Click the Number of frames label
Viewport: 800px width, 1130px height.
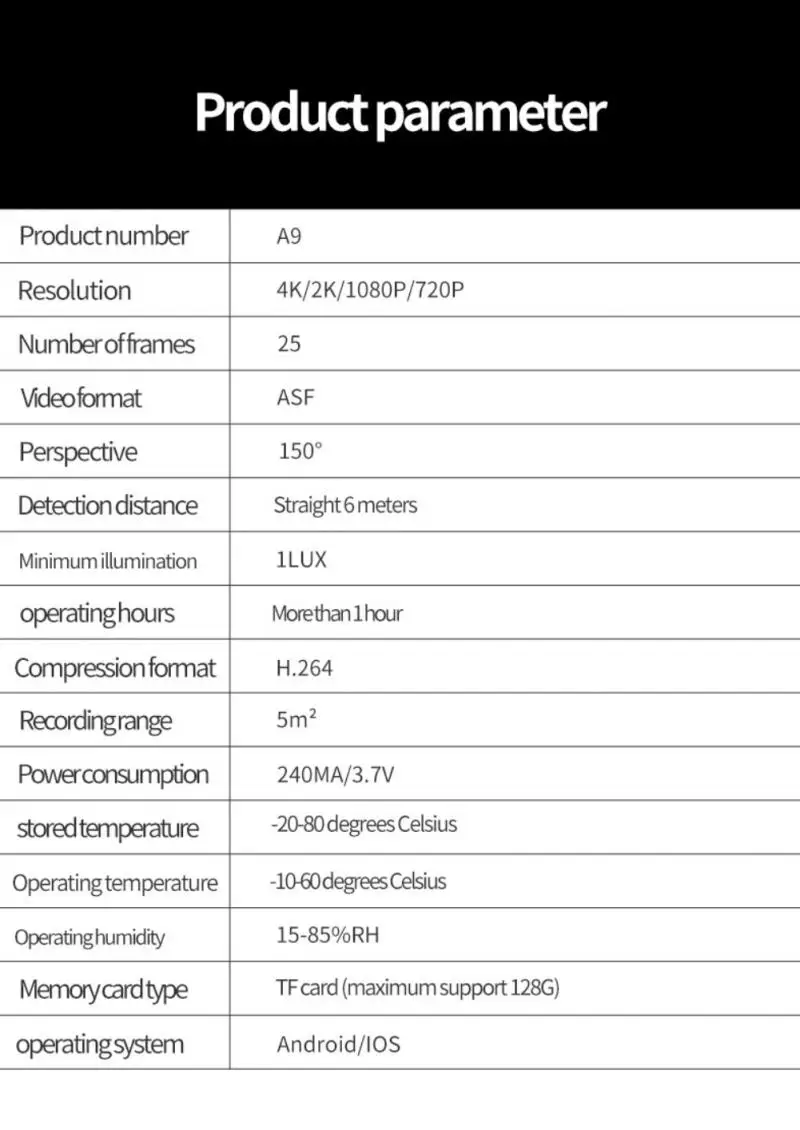click(107, 344)
